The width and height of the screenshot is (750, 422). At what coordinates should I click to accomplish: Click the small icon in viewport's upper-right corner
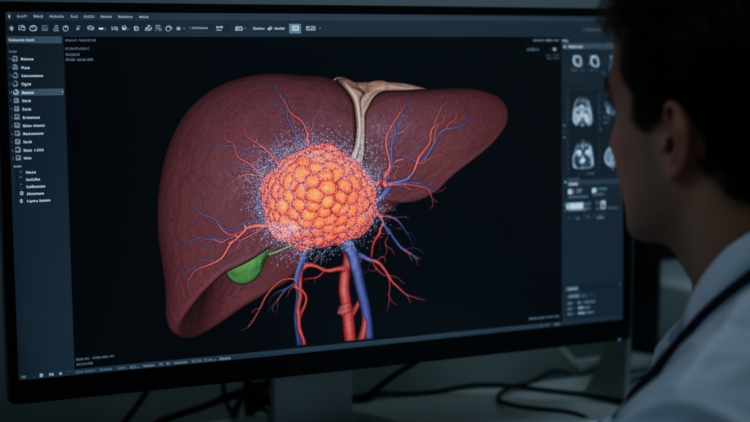coord(554,49)
